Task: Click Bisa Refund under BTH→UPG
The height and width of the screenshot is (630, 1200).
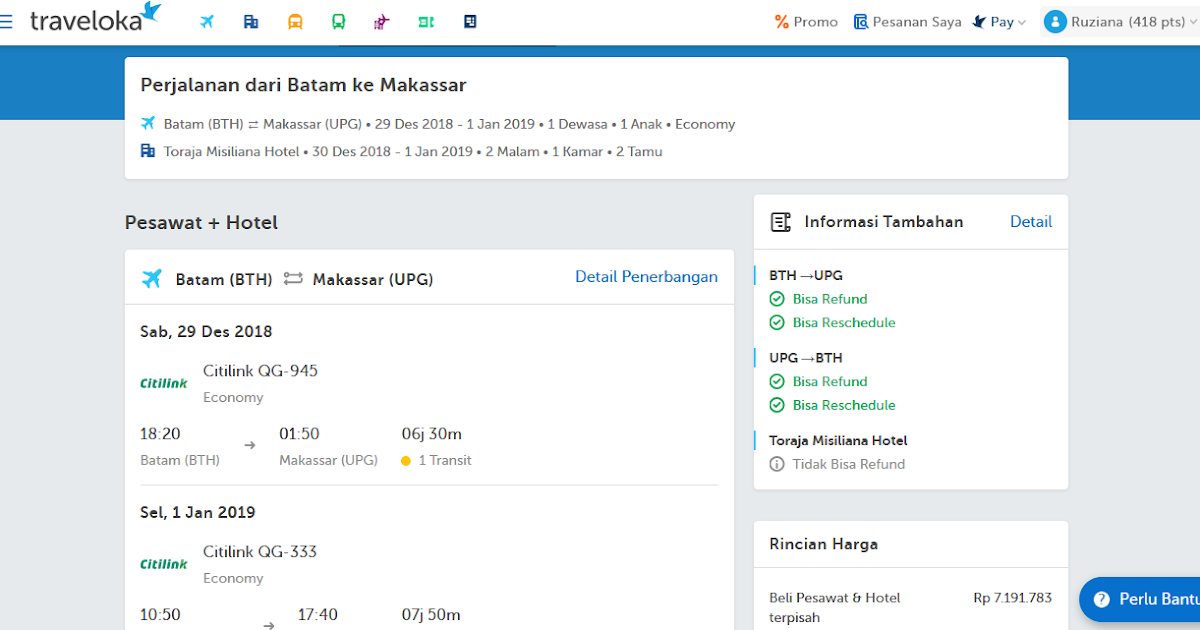Action: point(830,299)
